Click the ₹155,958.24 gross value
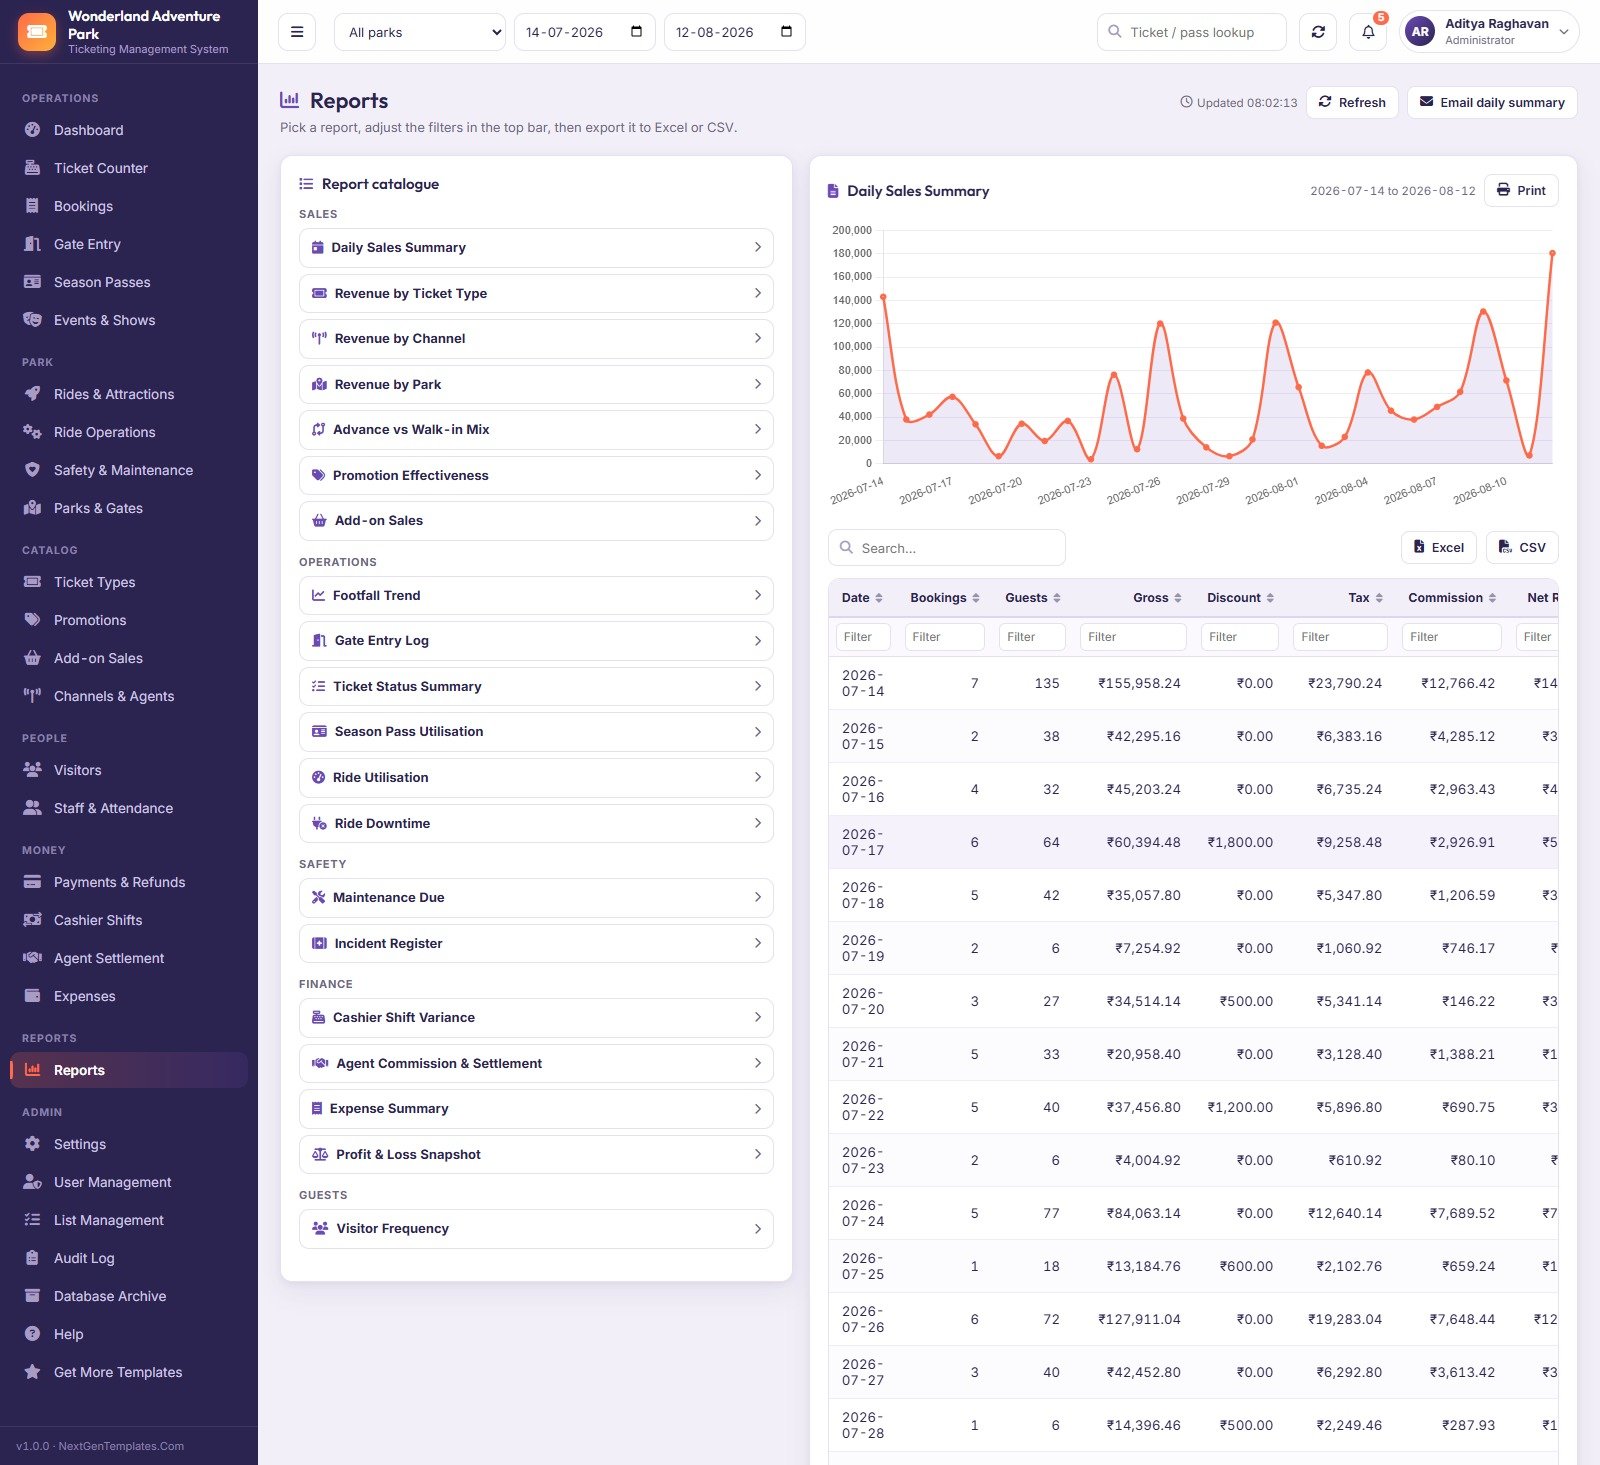The width and height of the screenshot is (1600, 1465). 1139,683
